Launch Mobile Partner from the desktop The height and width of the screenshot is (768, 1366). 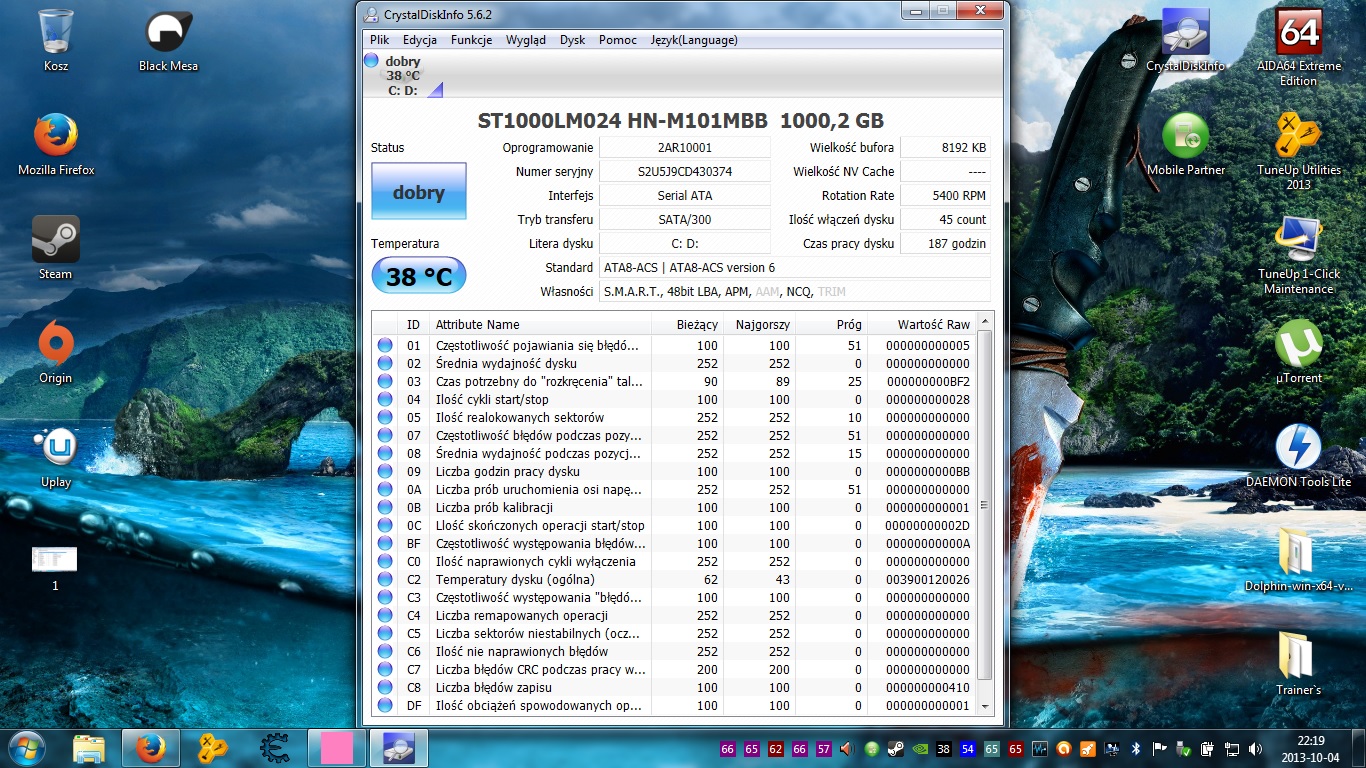[1185, 145]
